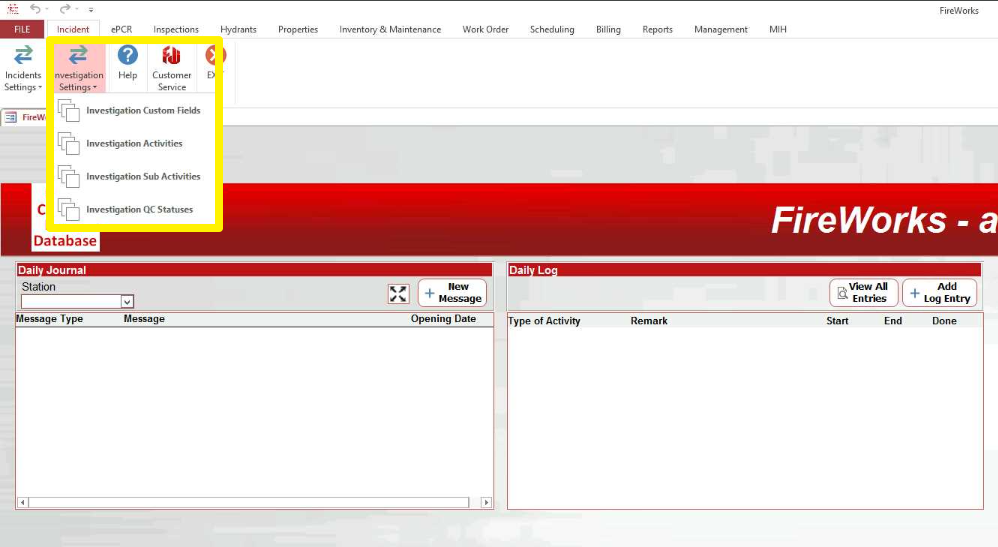Click the View All Entries button
This screenshot has height=547, width=998.
pyautogui.click(x=864, y=293)
